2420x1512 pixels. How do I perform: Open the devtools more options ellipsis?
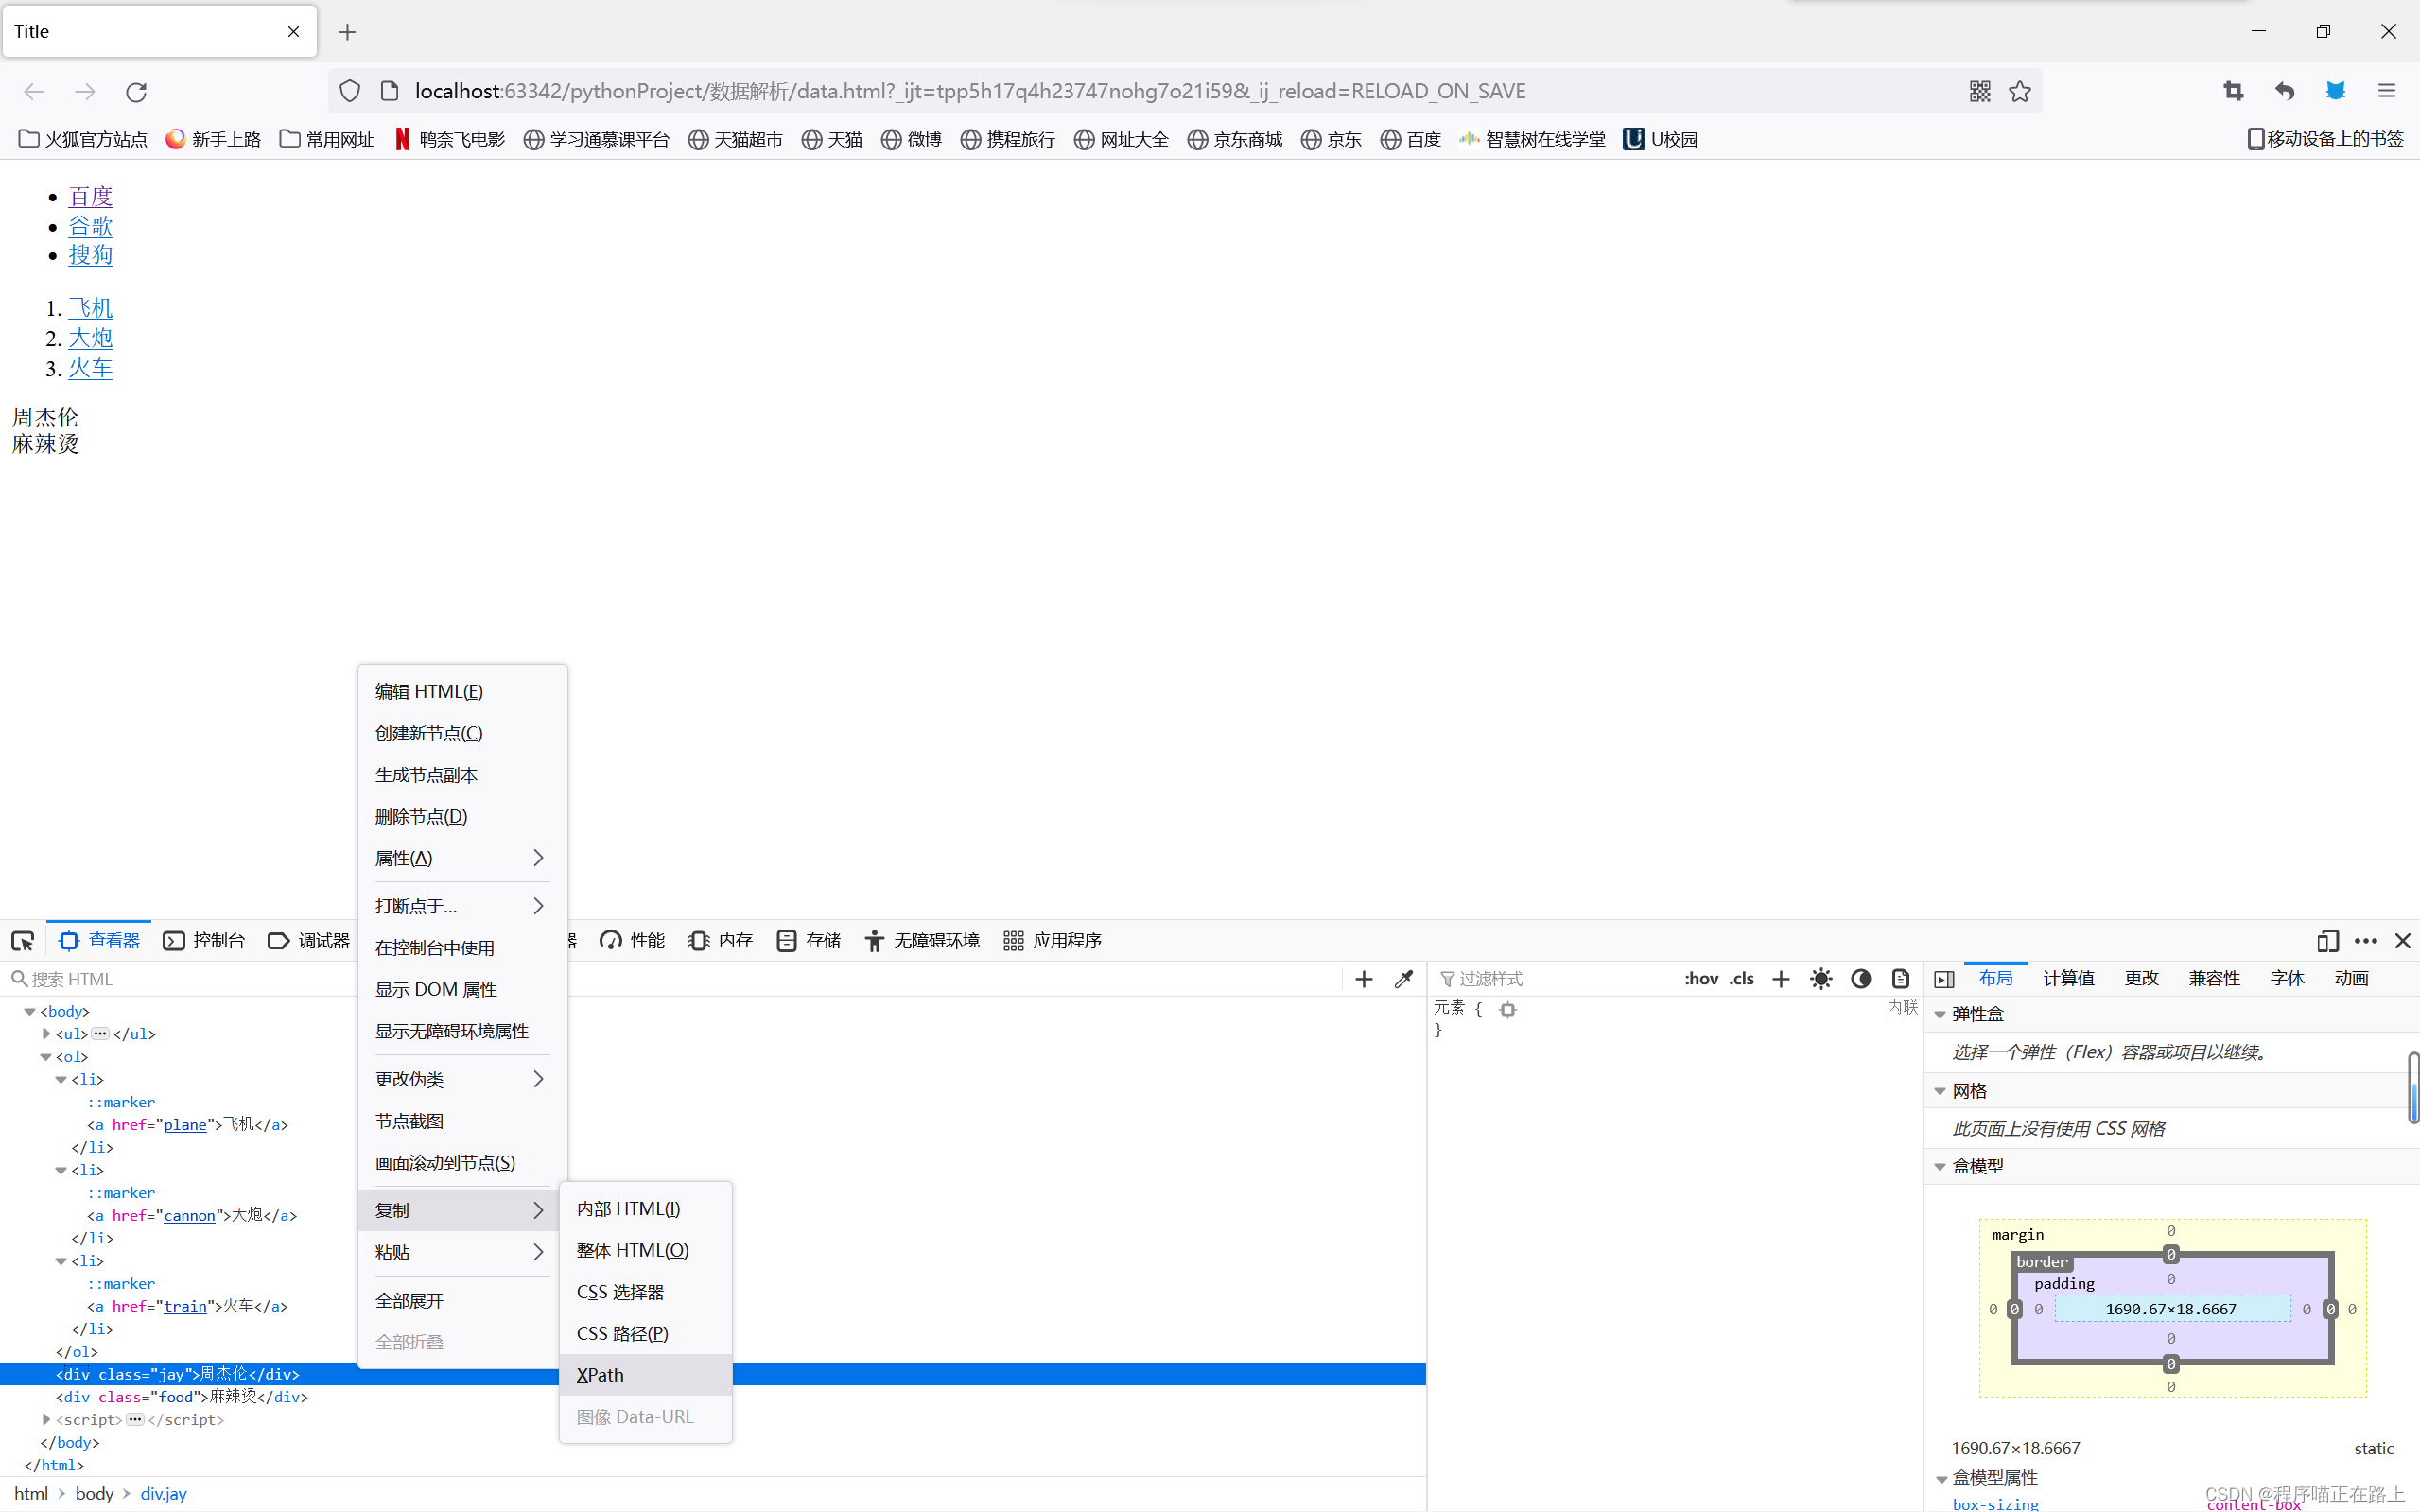2366,940
